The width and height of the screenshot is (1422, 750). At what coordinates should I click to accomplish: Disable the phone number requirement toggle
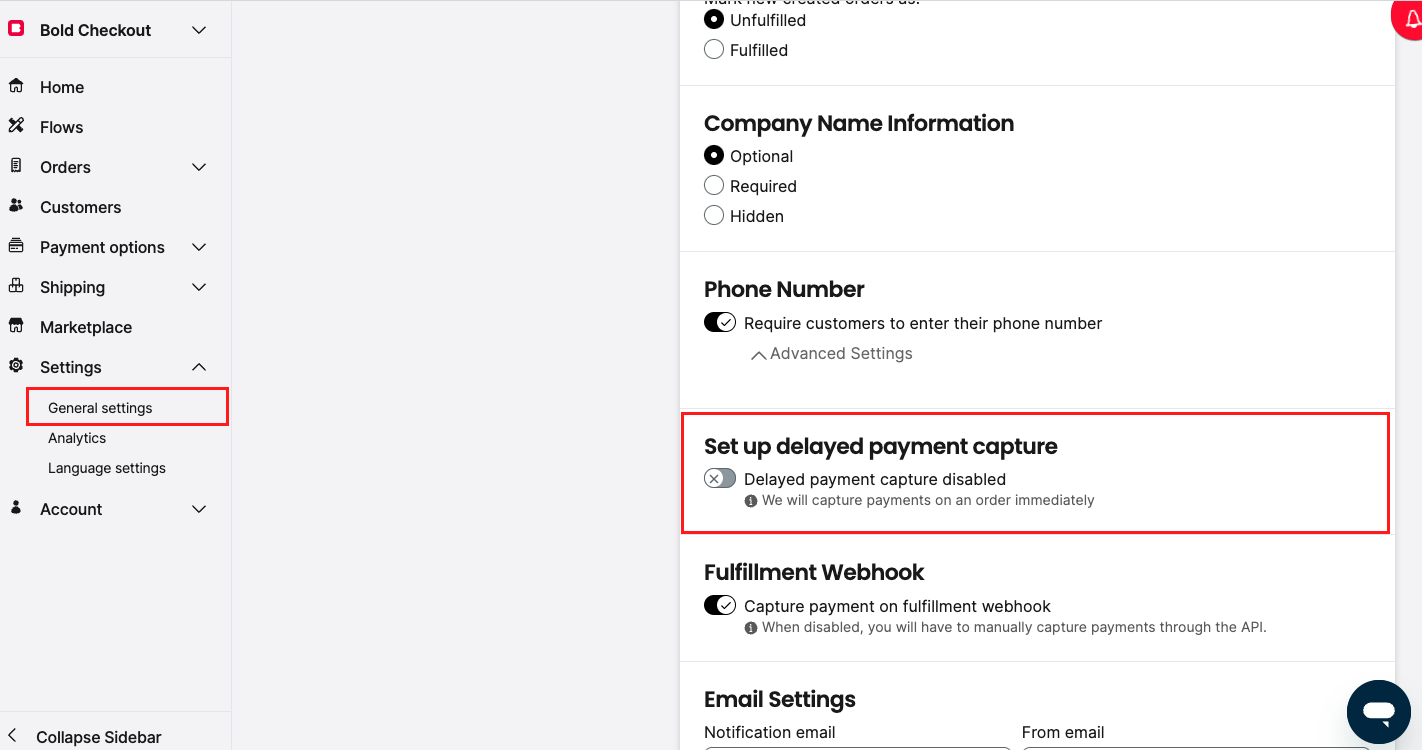point(719,322)
